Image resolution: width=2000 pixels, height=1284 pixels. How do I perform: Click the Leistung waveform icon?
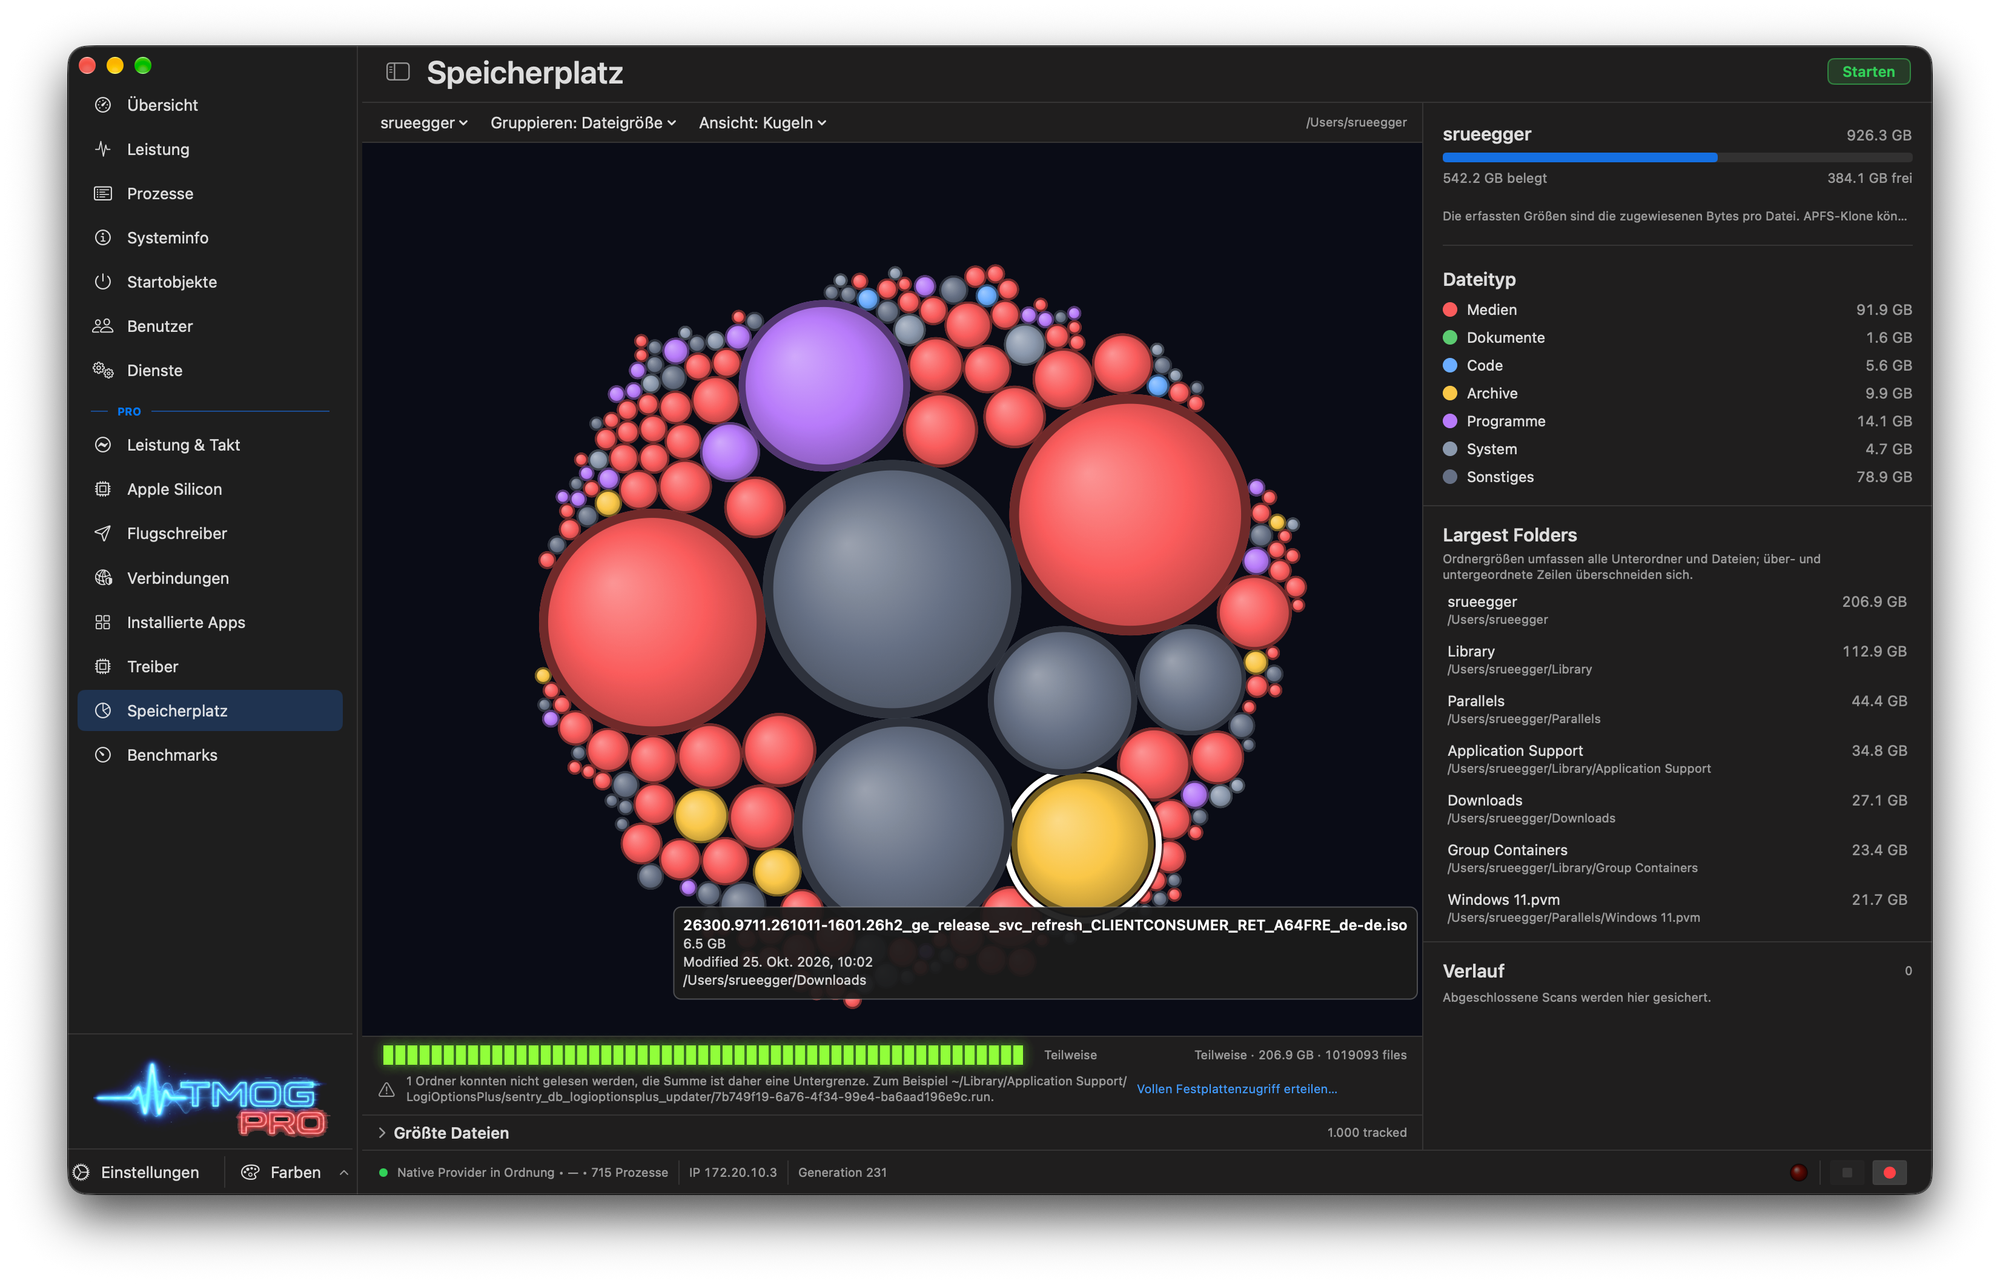(x=103, y=149)
